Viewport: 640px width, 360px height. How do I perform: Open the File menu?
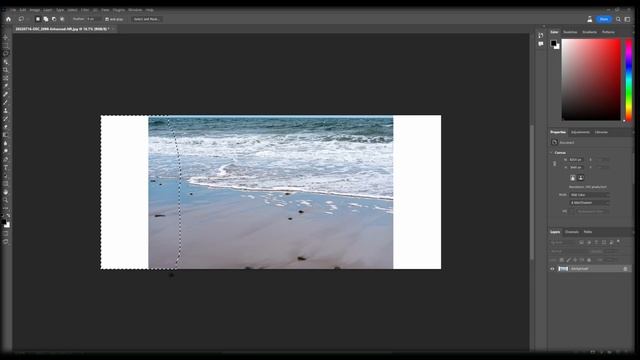(13, 10)
